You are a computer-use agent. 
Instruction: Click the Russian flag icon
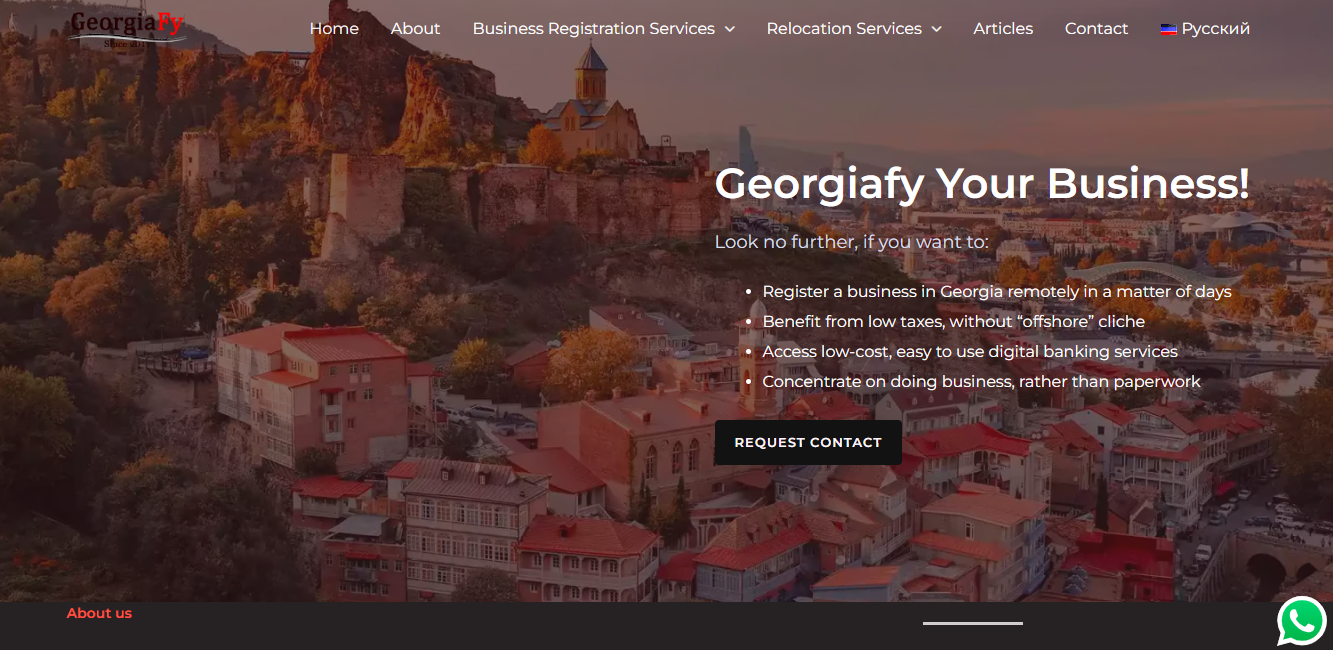1168,29
